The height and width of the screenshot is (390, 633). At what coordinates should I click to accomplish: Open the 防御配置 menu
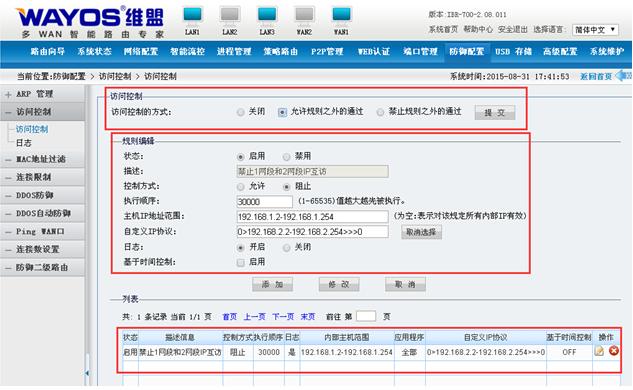coord(467,52)
